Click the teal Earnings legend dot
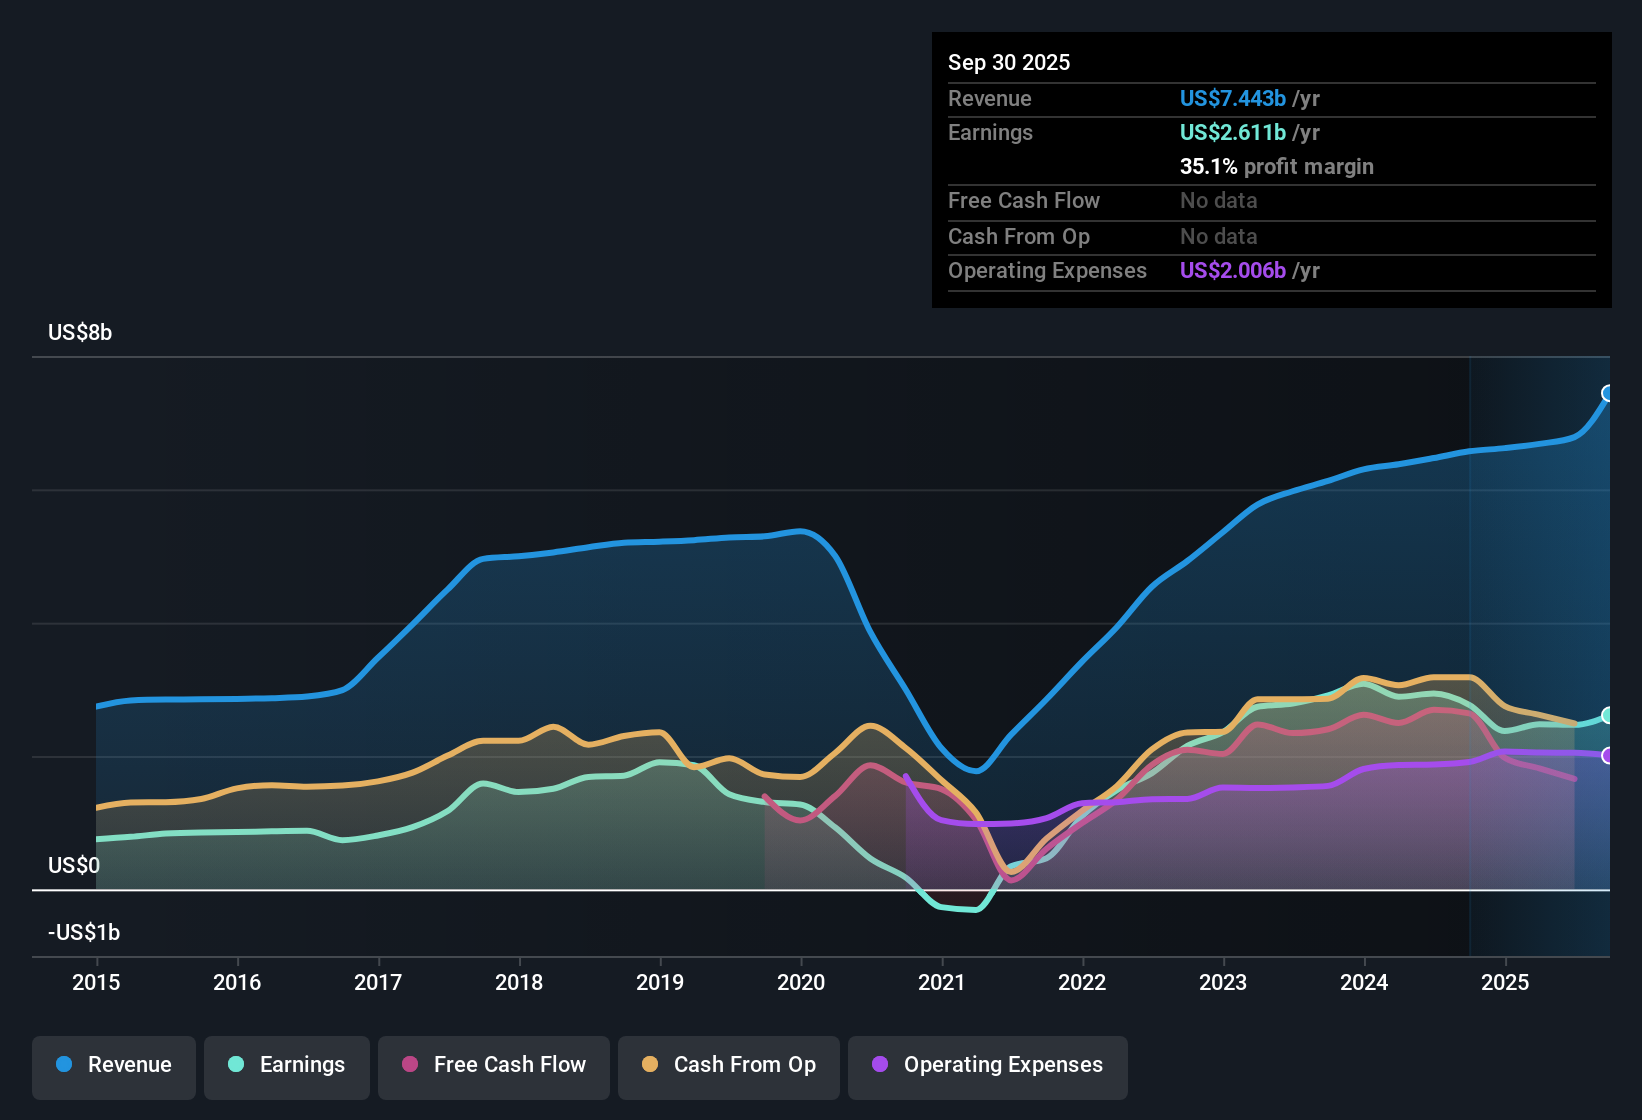This screenshot has width=1642, height=1120. click(236, 1065)
